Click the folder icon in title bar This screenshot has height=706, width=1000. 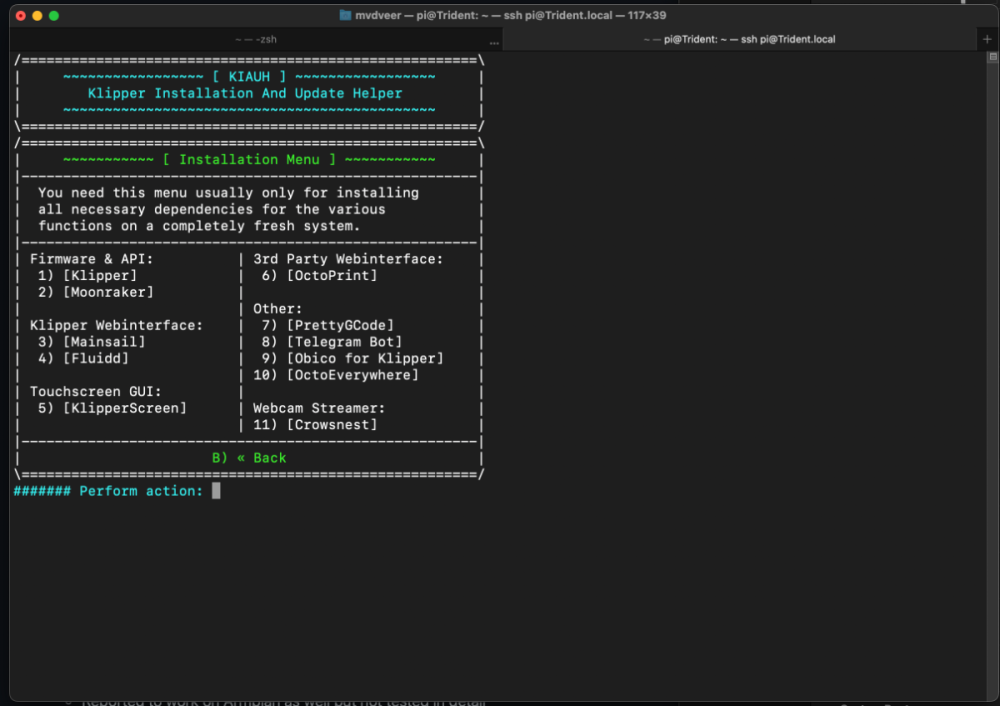(x=345, y=15)
